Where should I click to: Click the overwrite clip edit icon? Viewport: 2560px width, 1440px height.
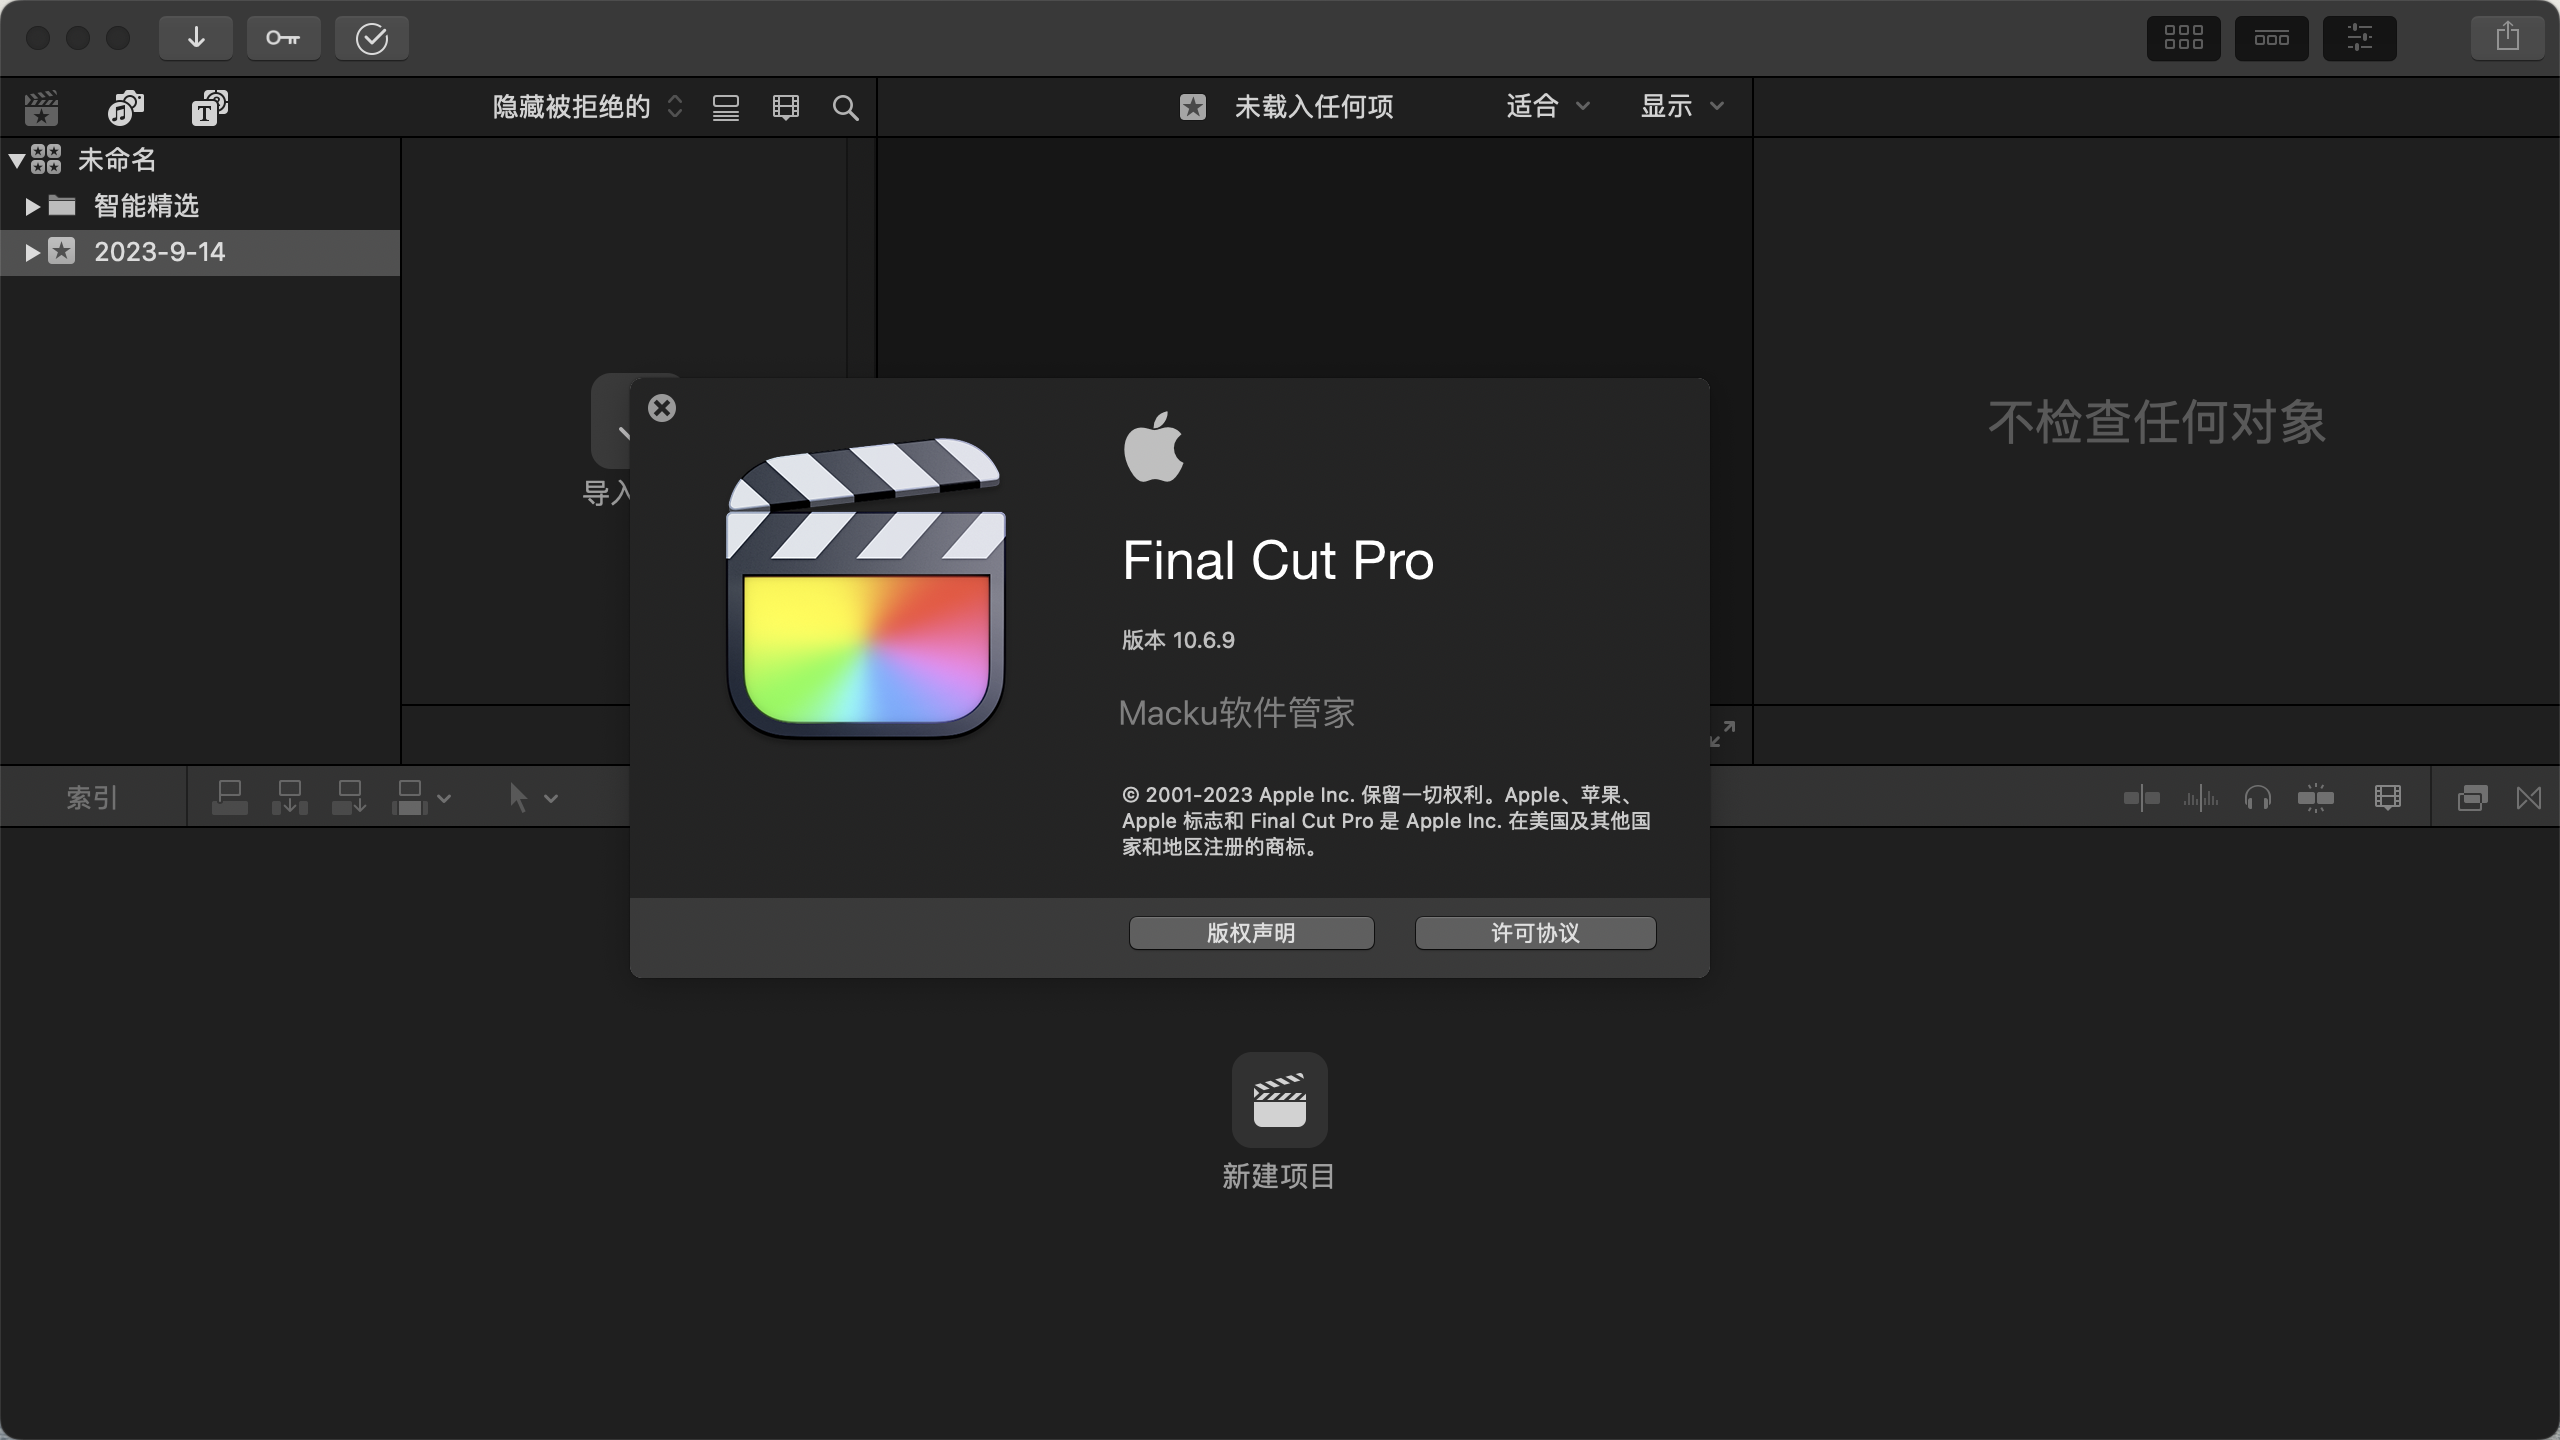pyautogui.click(x=410, y=798)
